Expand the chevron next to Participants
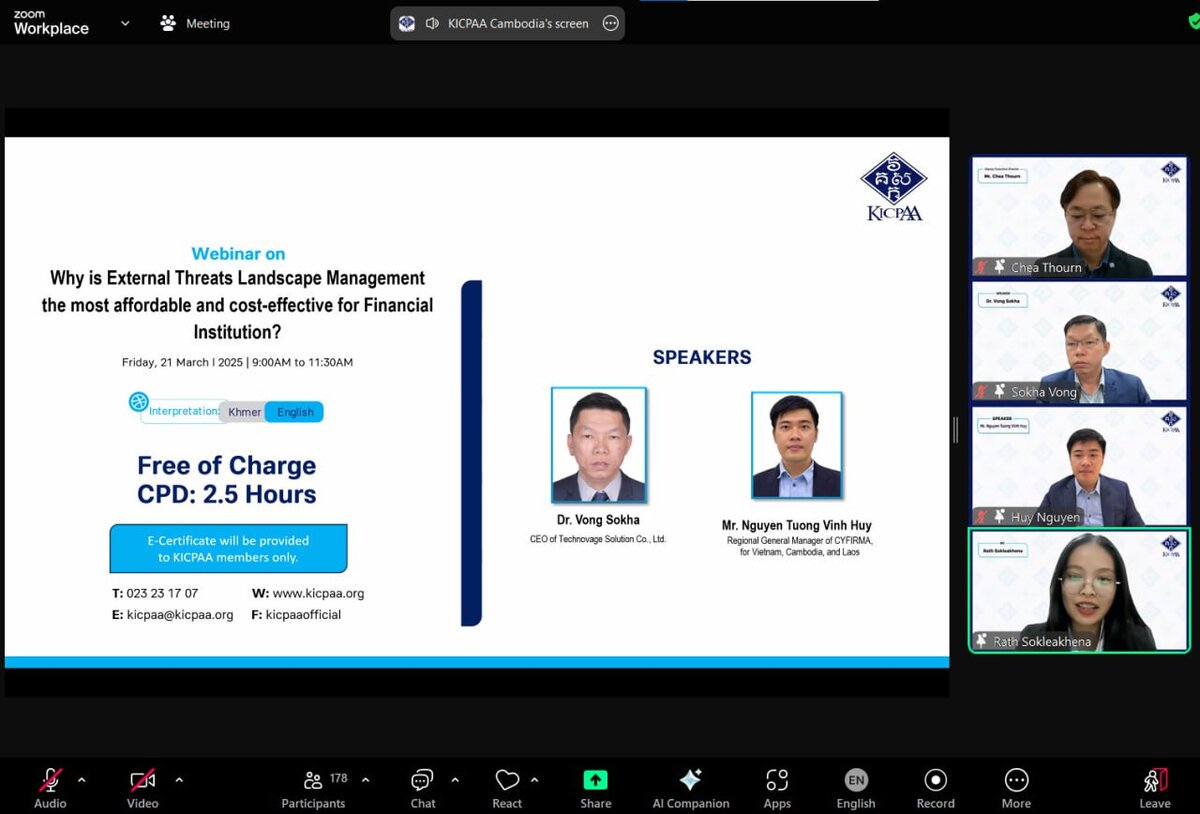Image resolution: width=1200 pixels, height=814 pixels. [365, 780]
